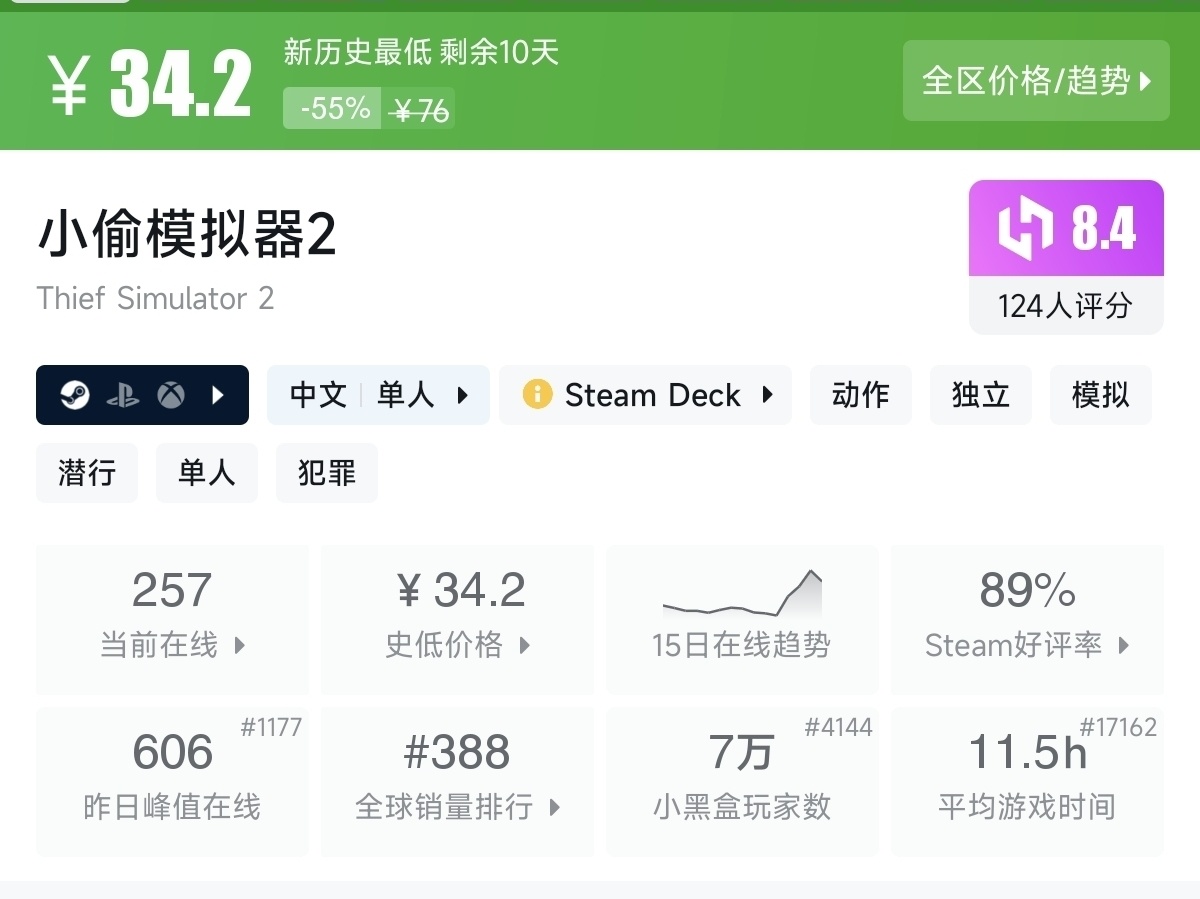Screen dimensions: 1200x899
Task: Click the 15日在线趋势 sparkline chart
Action: (x=742, y=598)
